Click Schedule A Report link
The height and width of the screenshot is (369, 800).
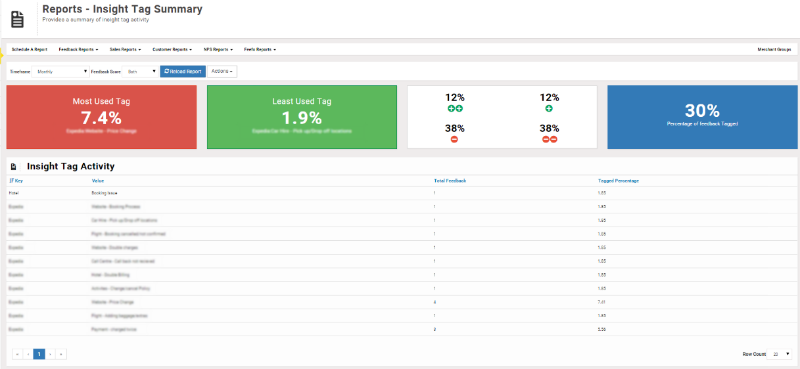tap(29, 50)
